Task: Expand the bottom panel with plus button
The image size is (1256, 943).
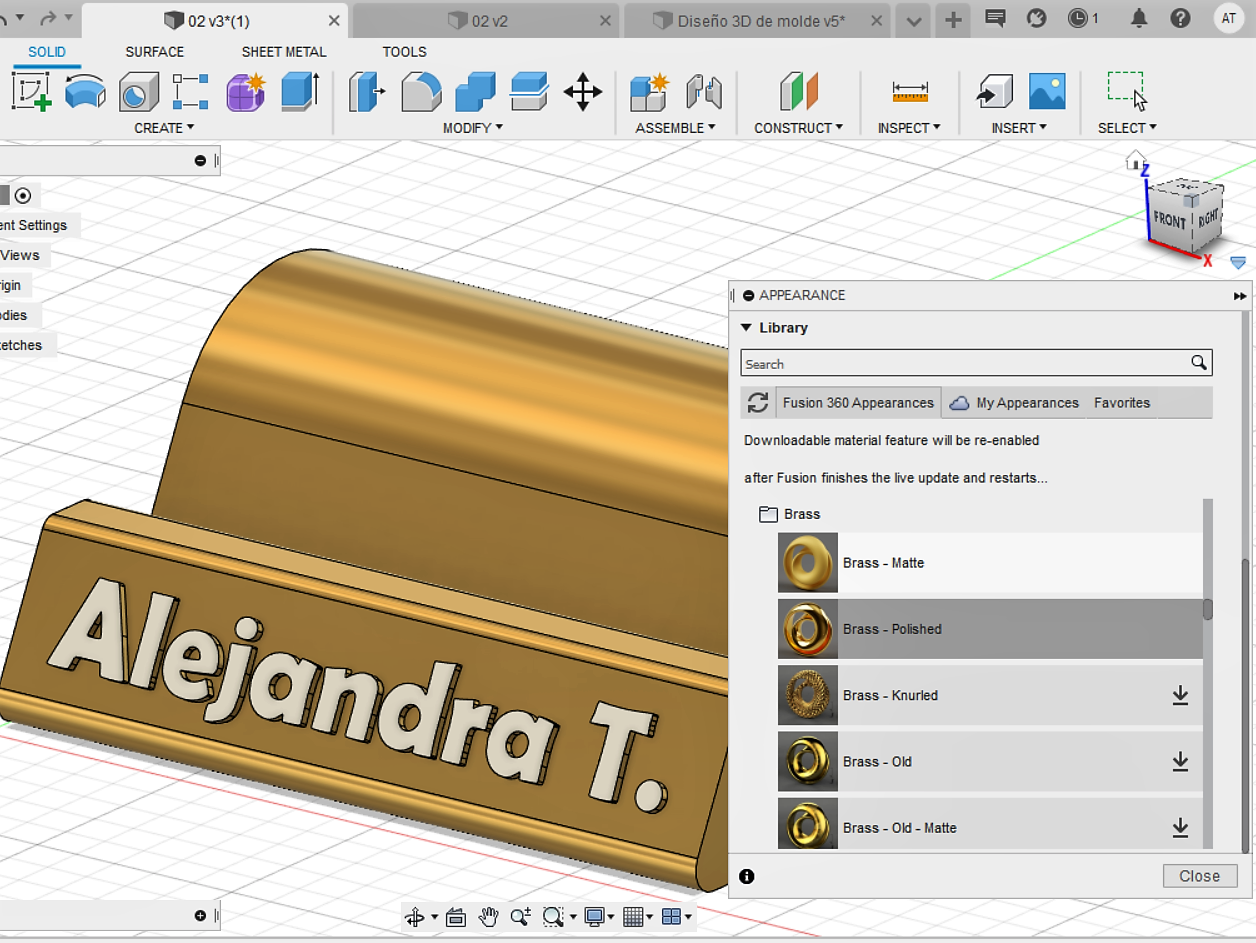Action: tap(200, 915)
